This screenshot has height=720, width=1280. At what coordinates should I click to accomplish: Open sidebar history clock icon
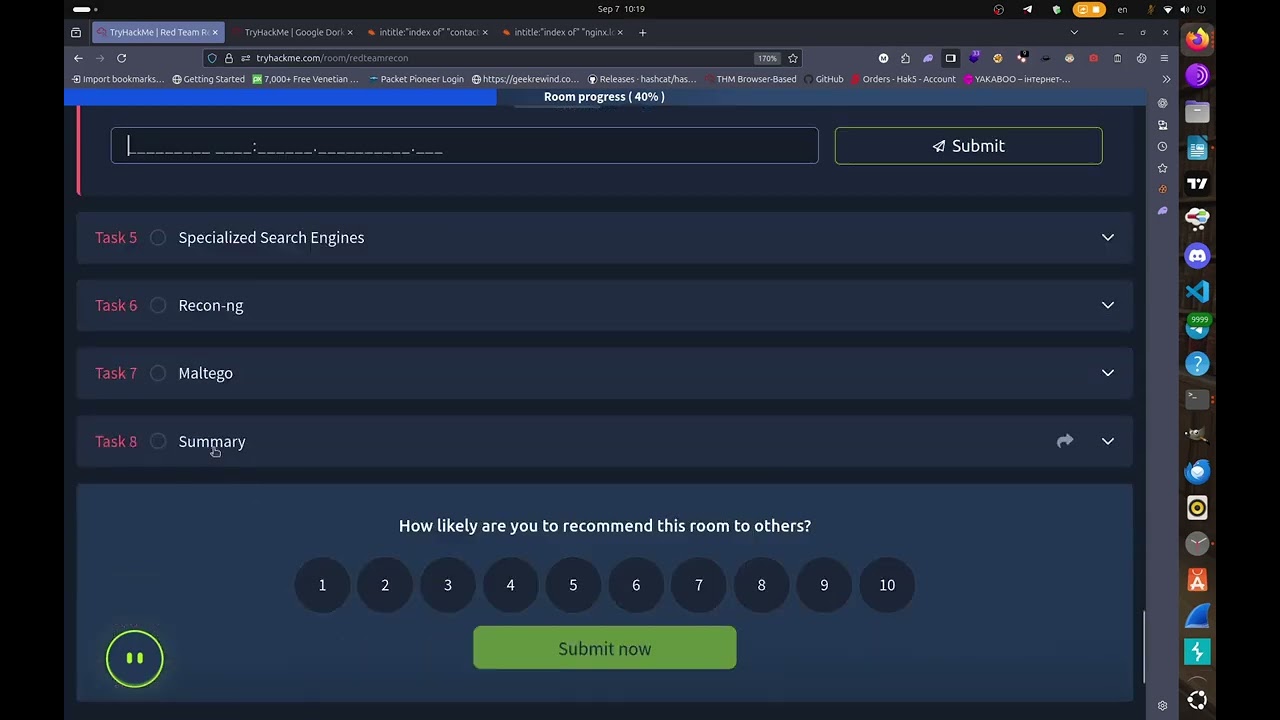[1162, 147]
